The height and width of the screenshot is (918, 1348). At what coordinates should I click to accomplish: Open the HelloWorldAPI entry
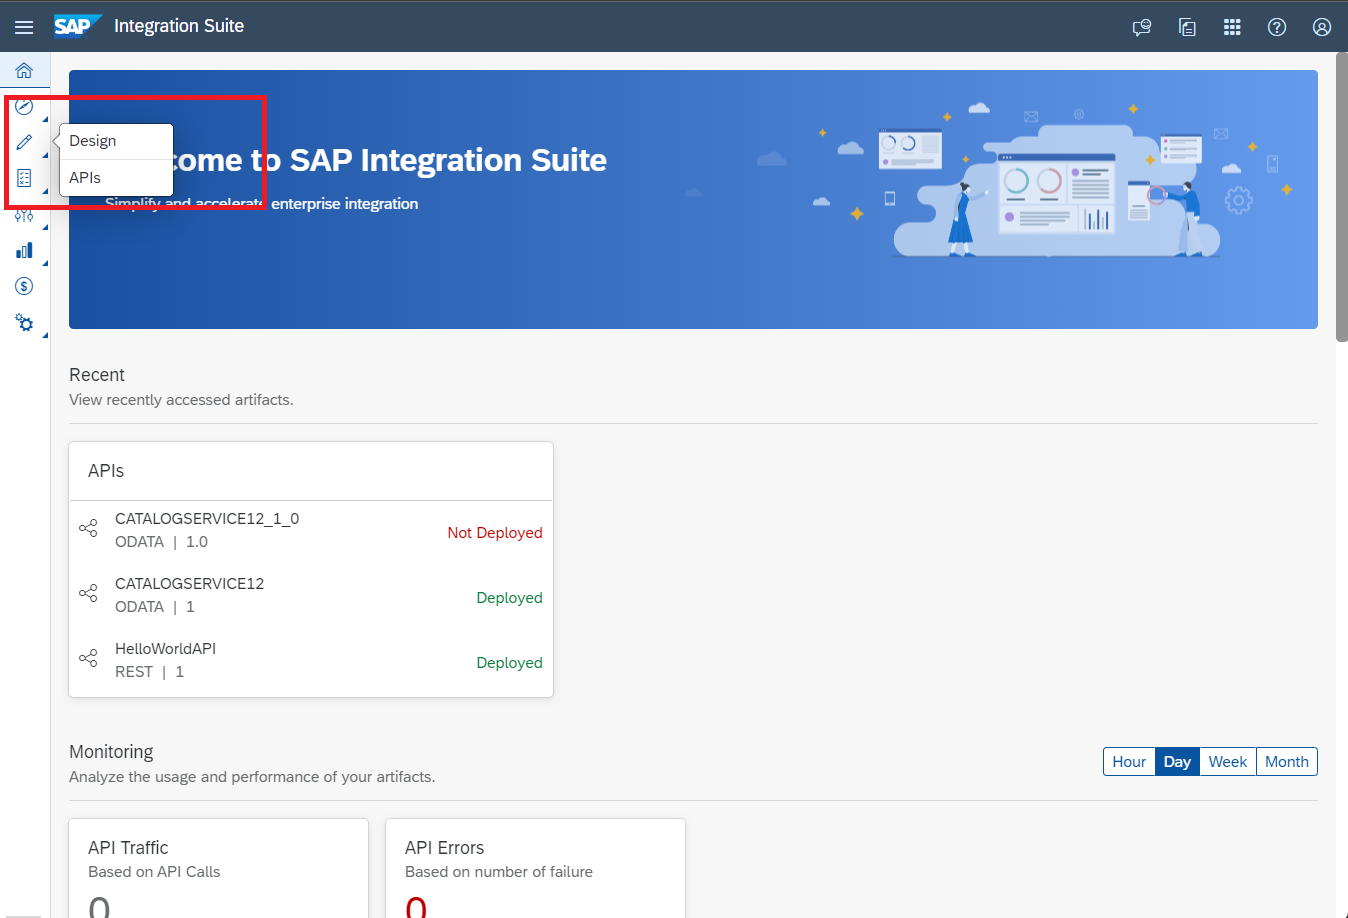click(x=311, y=661)
